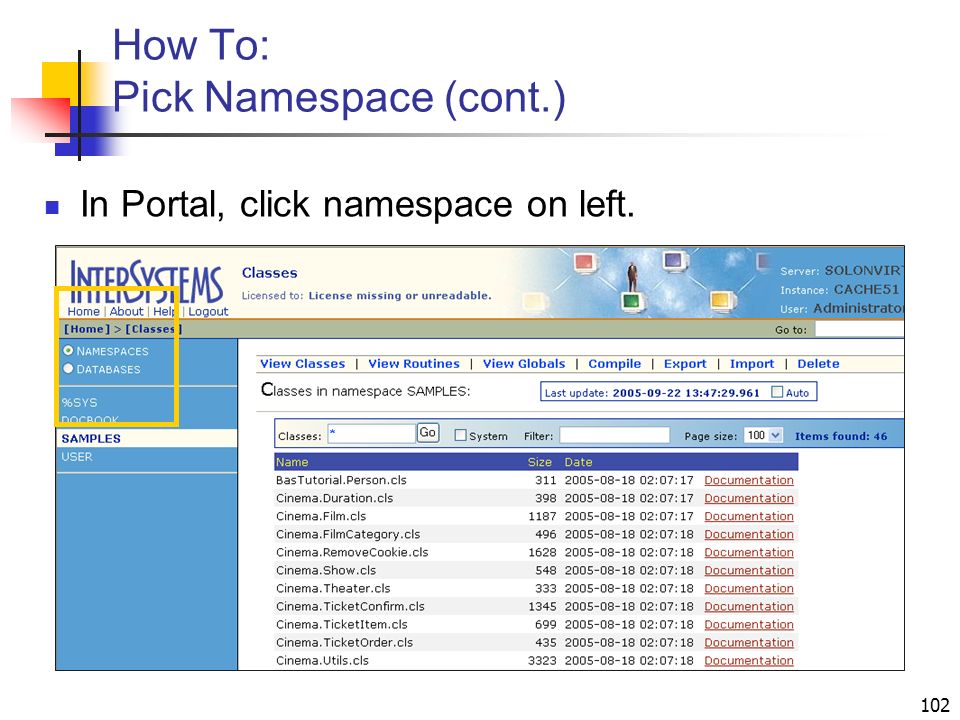Screen dimensions: 960x720
Task: Open Documentation for Cinema.Utils.cls
Action: [x=749, y=661]
